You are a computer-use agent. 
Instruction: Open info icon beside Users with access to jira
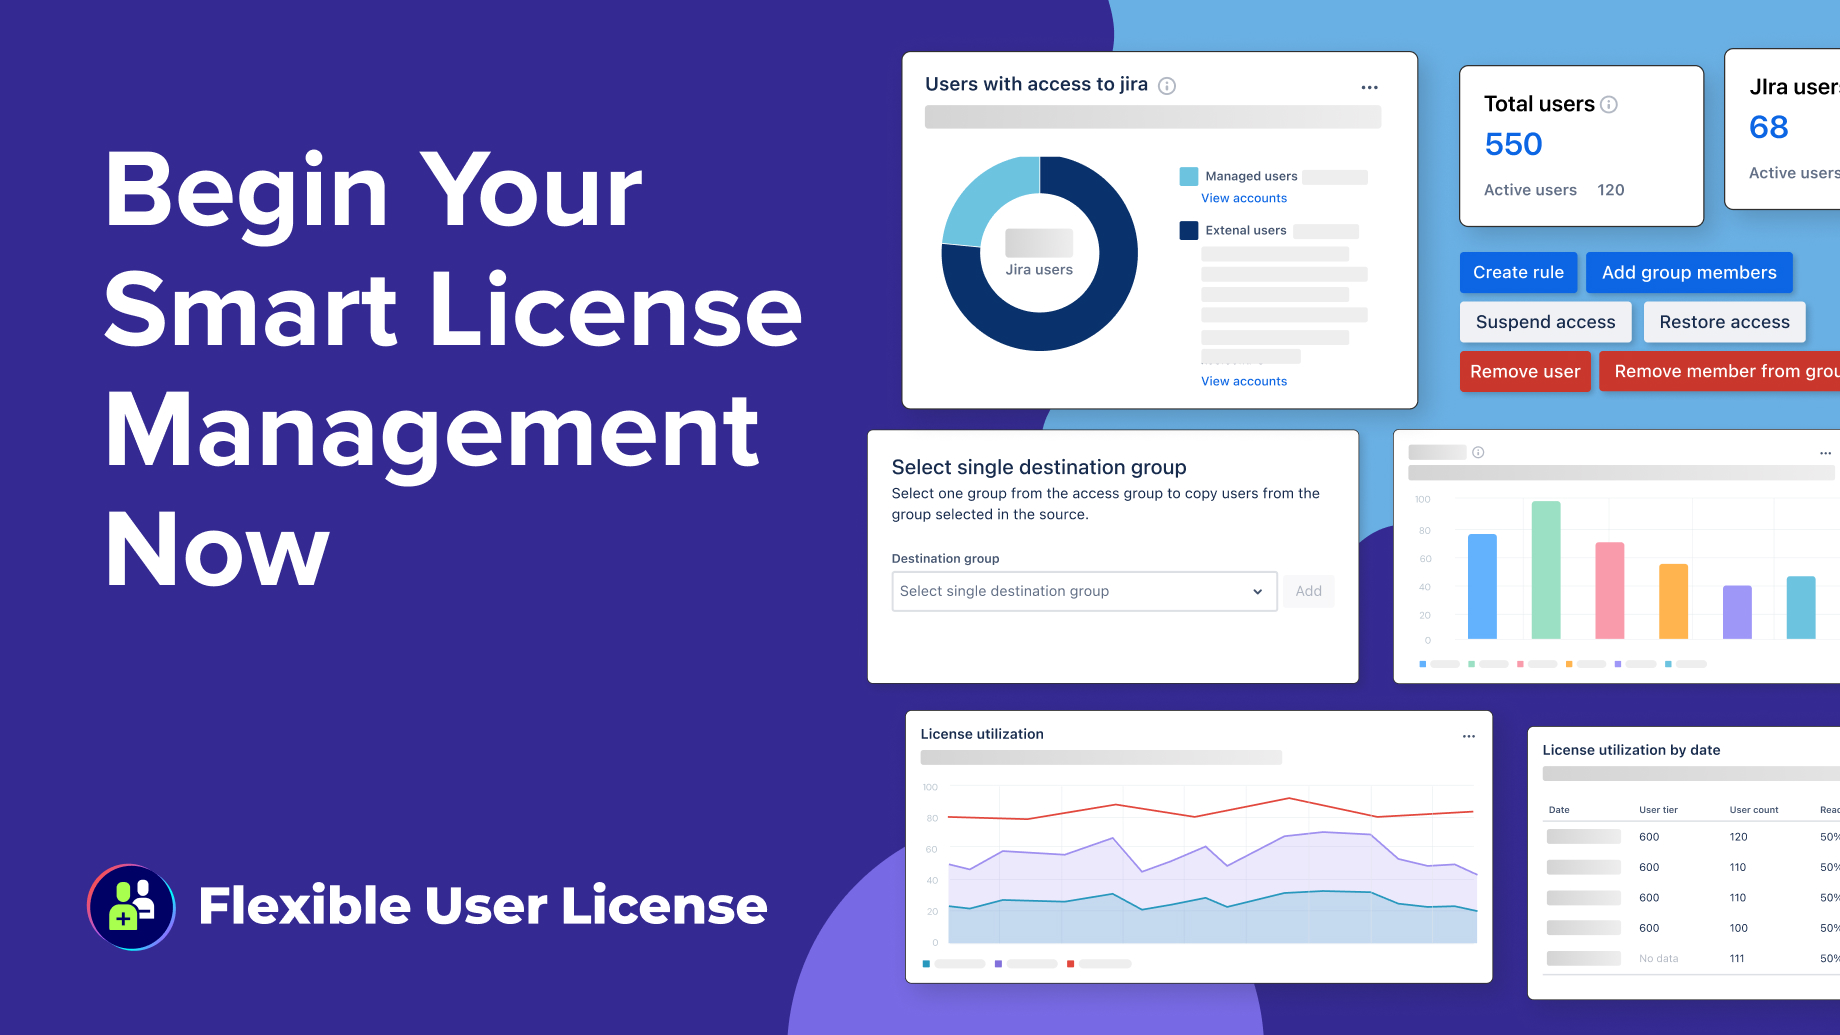click(x=1167, y=86)
